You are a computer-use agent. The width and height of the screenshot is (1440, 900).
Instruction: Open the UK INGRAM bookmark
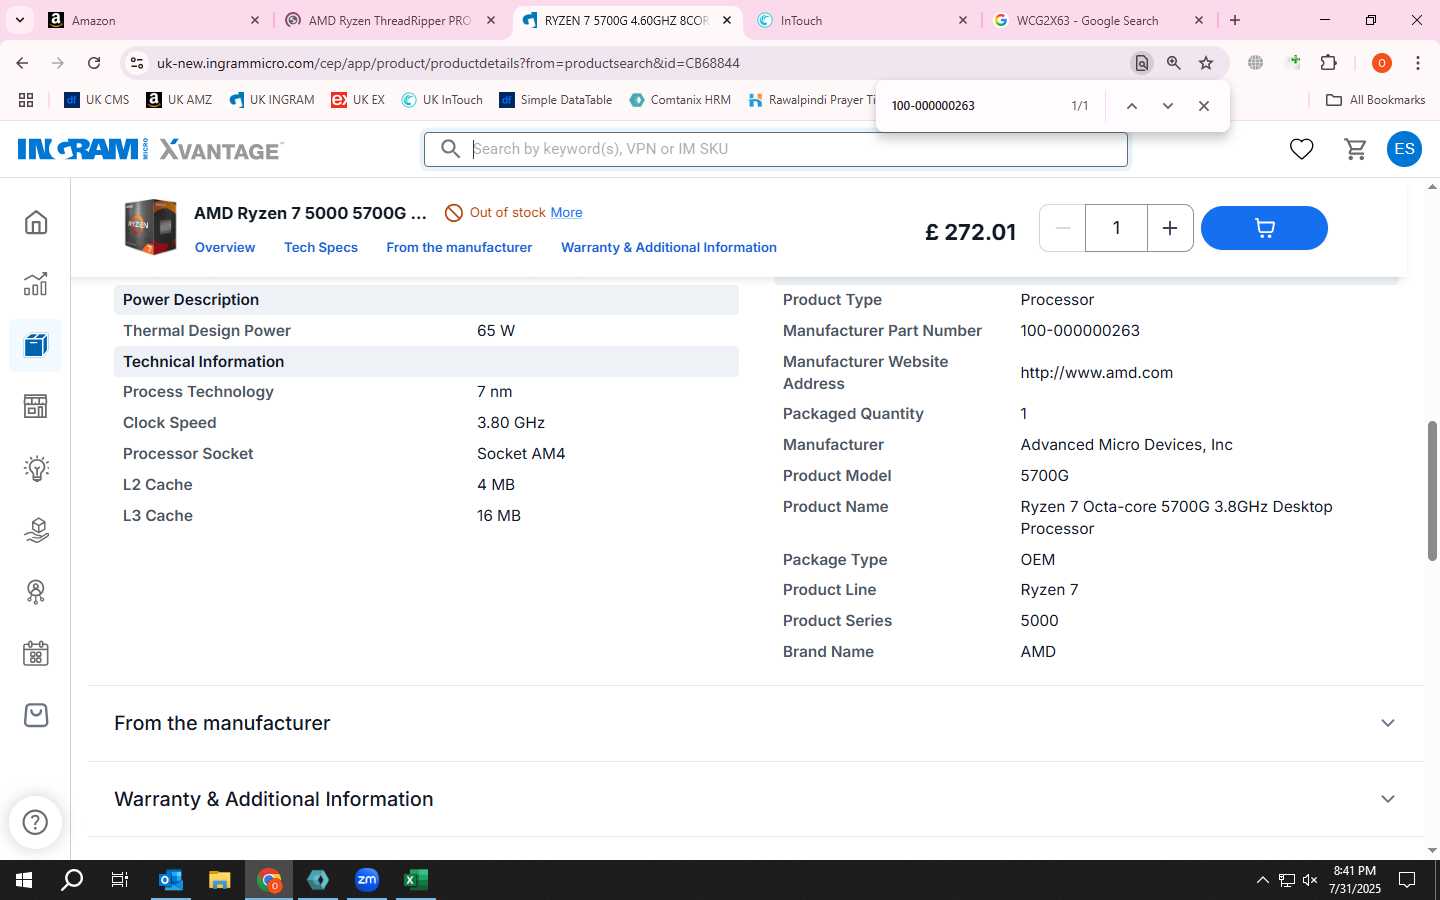pos(272,100)
